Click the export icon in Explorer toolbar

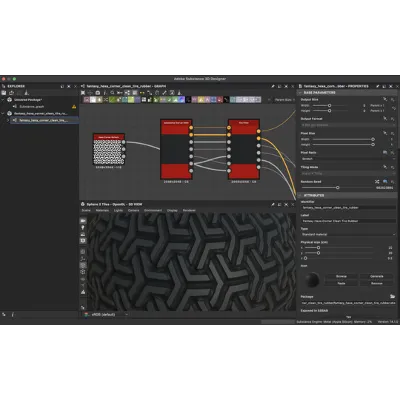(12, 93)
